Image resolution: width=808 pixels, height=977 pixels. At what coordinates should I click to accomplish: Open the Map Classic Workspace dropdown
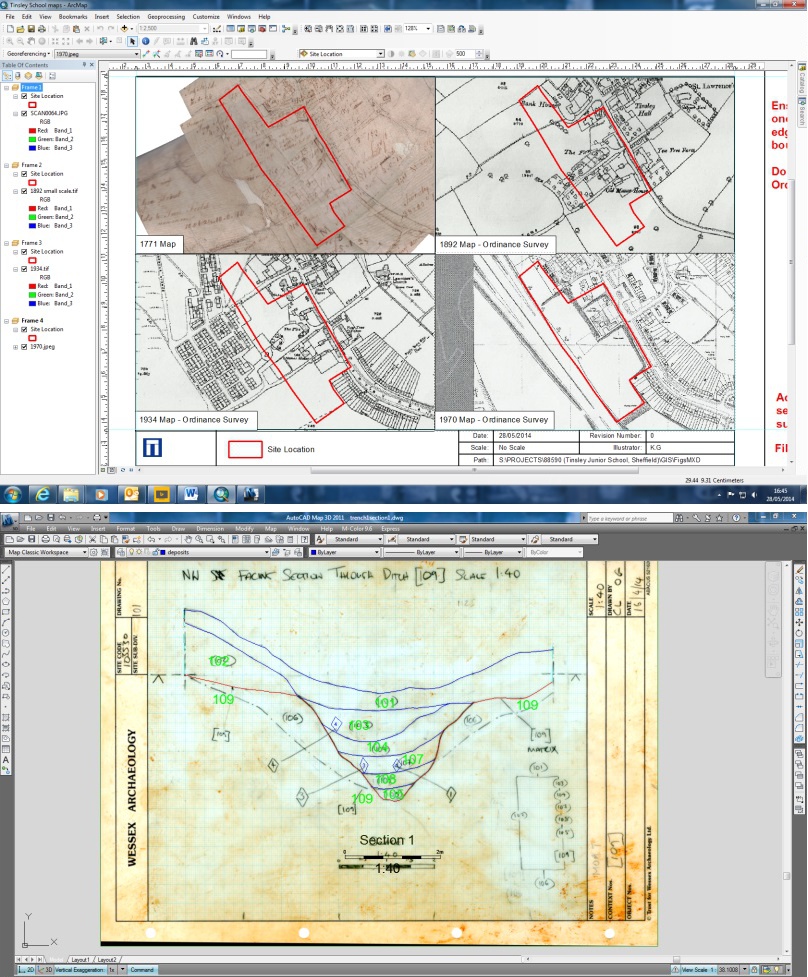coord(82,551)
